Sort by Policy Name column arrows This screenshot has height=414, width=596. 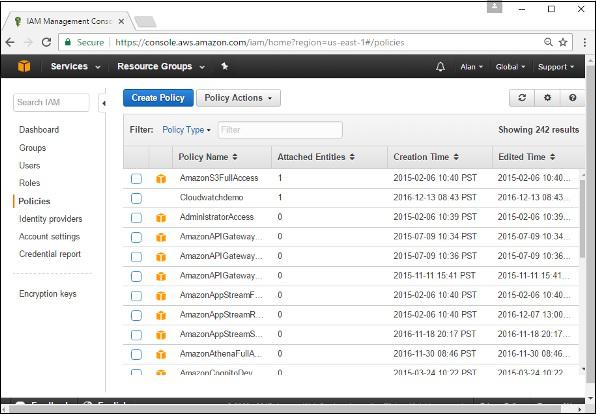tap(235, 157)
